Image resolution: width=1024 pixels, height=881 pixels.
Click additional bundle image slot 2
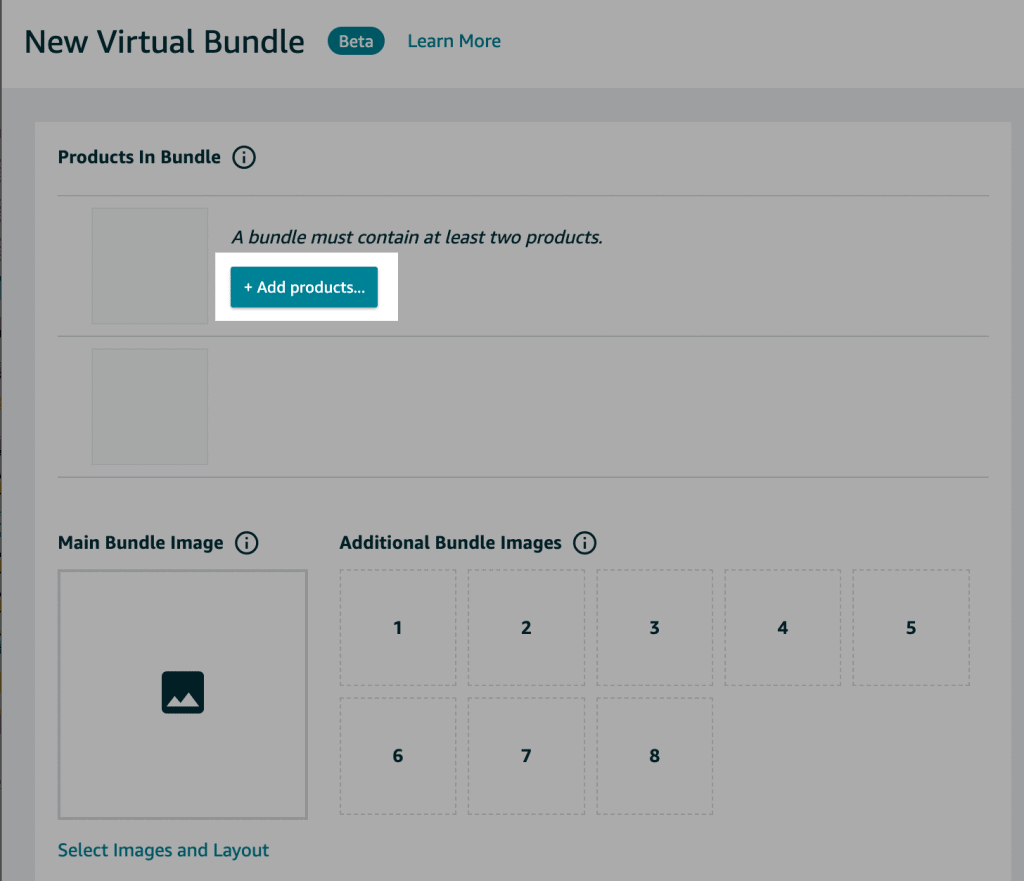pyautogui.click(x=526, y=627)
